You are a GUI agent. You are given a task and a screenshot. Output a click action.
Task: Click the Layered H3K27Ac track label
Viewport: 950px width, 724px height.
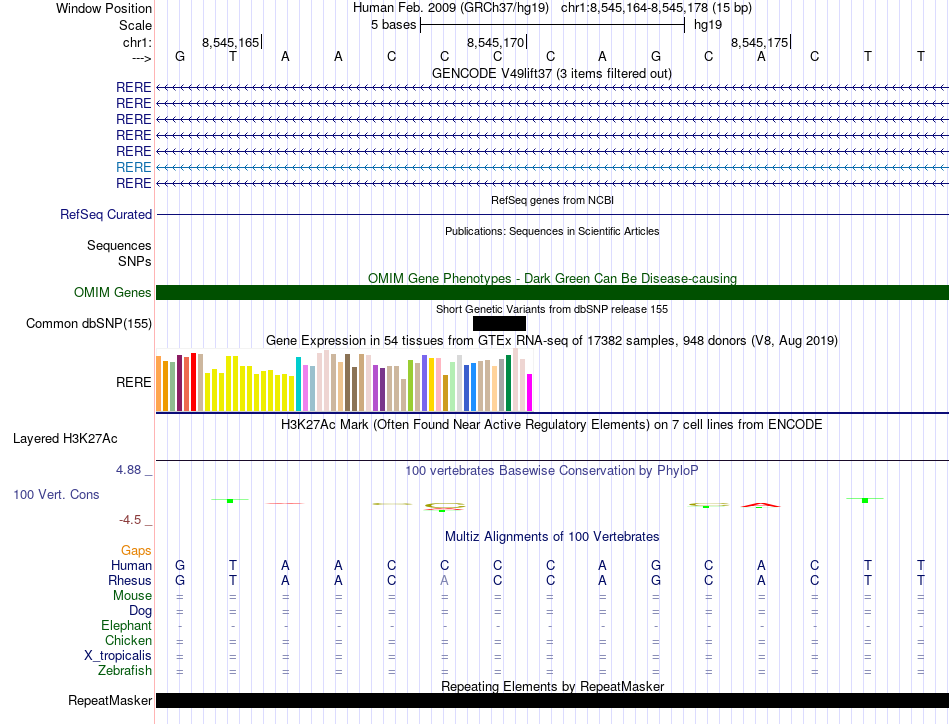pyautogui.click(x=65, y=438)
